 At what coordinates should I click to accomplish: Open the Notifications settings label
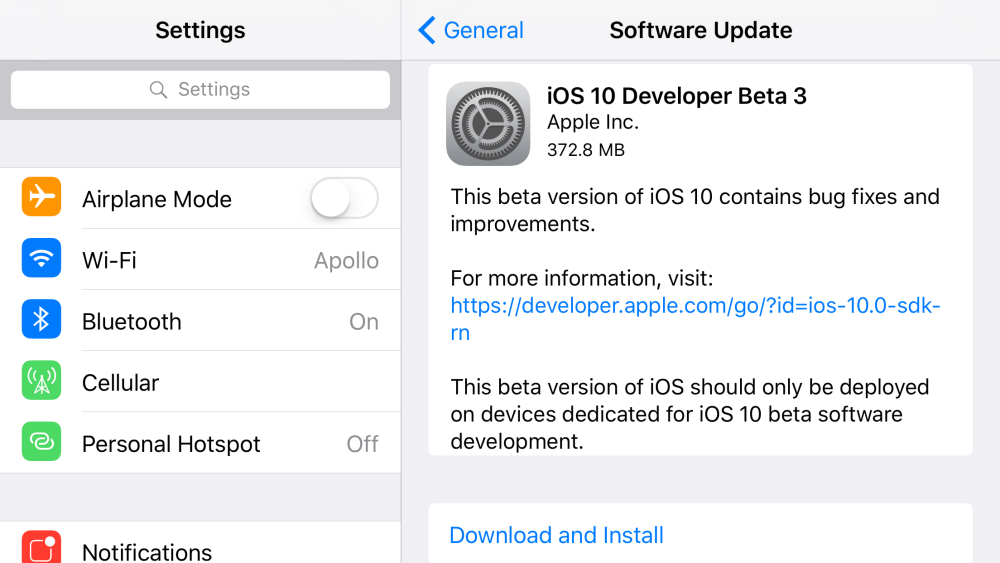pyautogui.click(x=147, y=551)
